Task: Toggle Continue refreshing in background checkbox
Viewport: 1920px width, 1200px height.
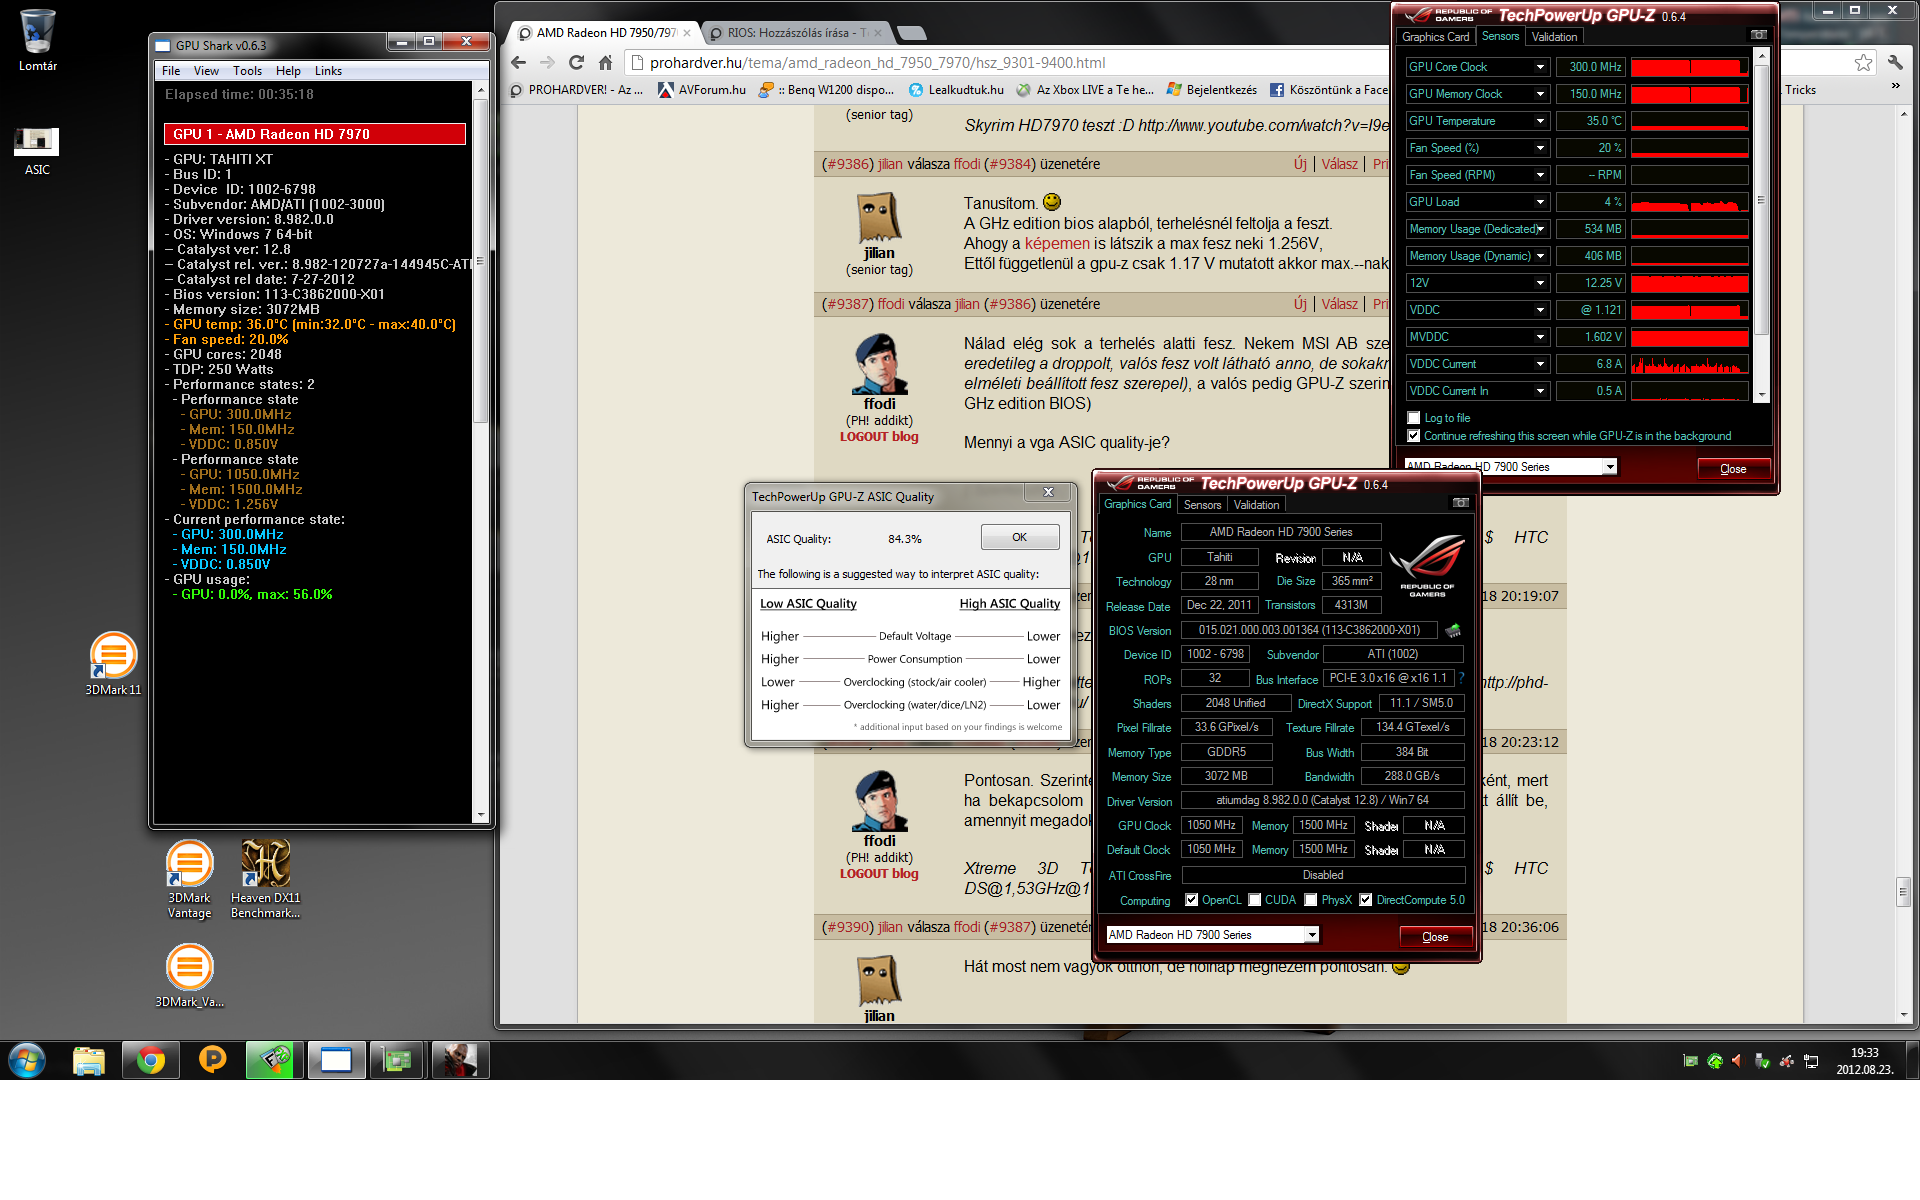Action: coord(1413,436)
